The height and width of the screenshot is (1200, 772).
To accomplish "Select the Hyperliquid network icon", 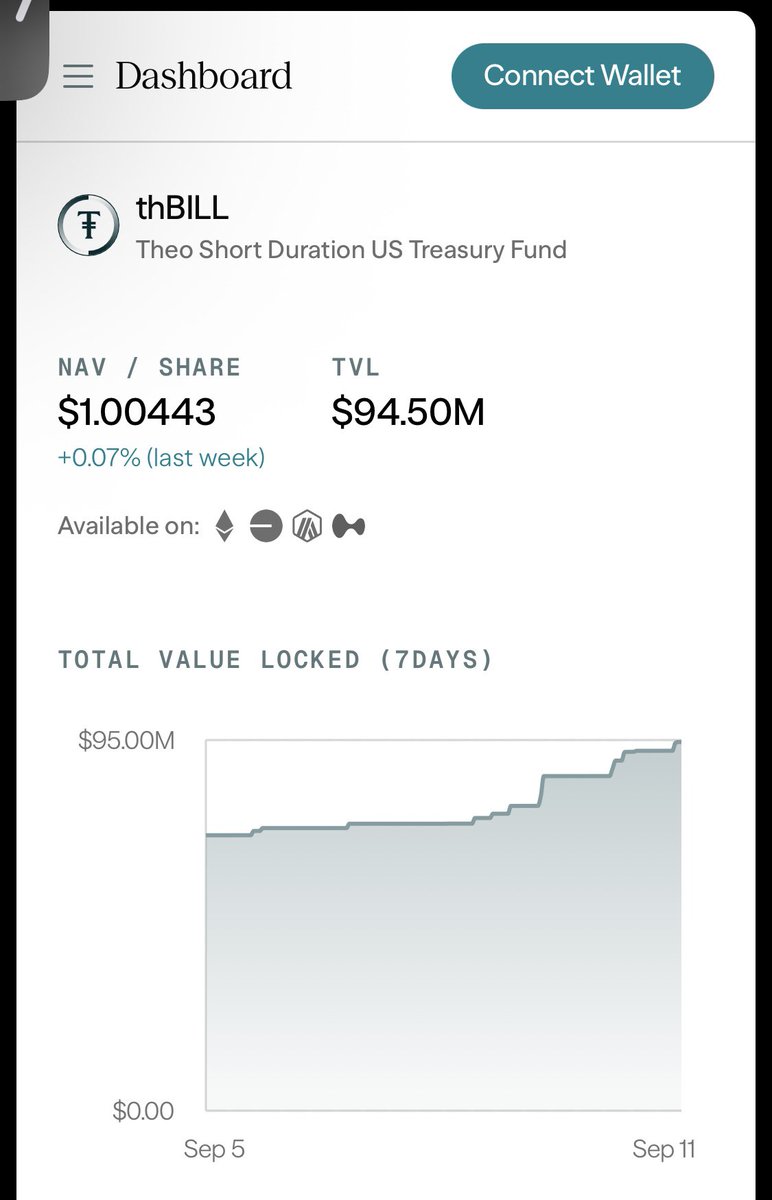I will point(349,526).
